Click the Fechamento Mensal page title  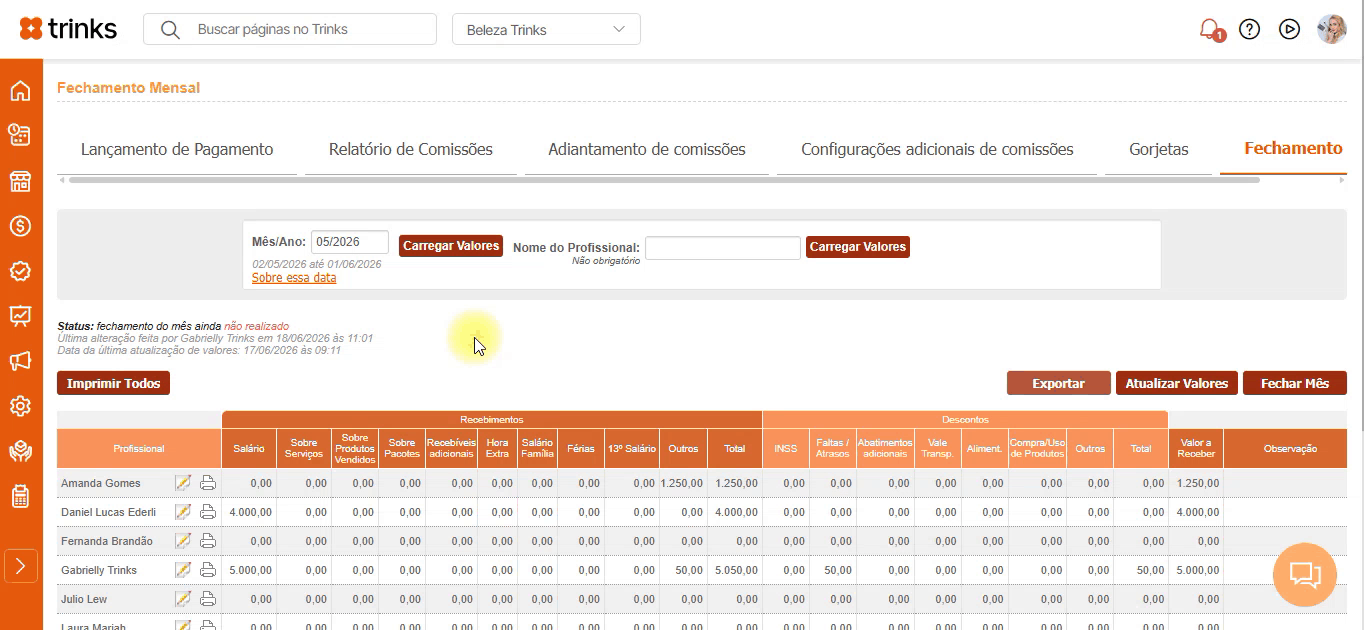pyautogui.click(x=128, y=88)
